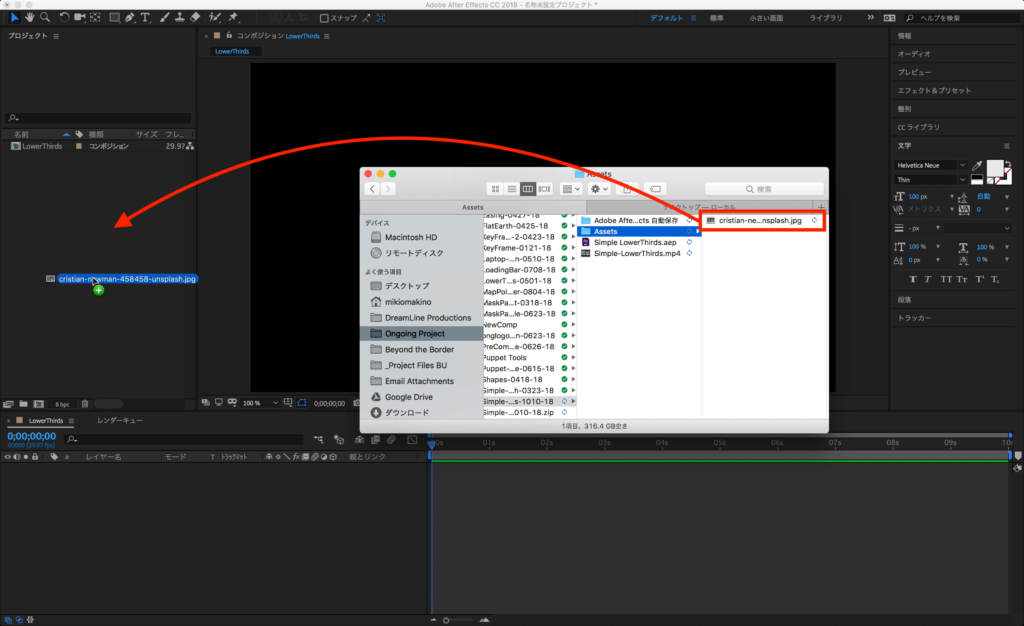Go back in the Finder window
Screen dimensions: 1024x626
[372, 189]
